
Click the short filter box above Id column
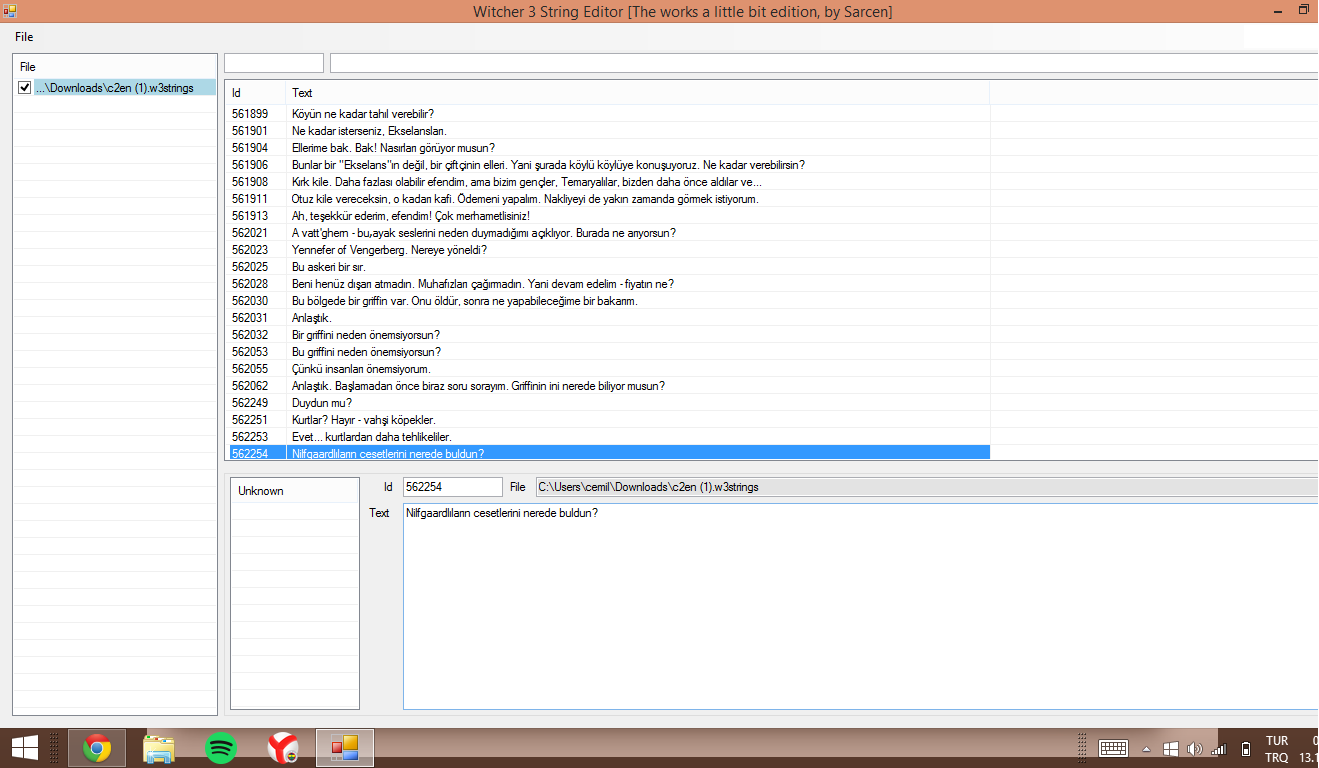pos(274,63)
